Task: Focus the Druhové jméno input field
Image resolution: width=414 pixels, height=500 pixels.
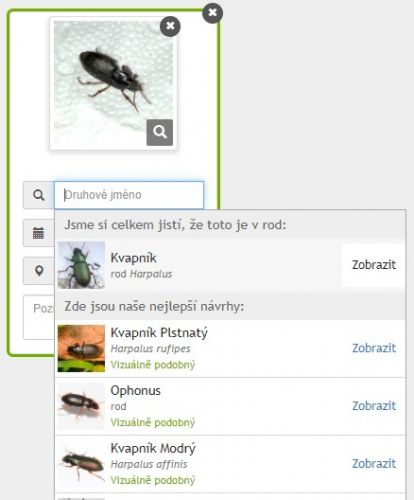Action: click(x=129, y=195)
